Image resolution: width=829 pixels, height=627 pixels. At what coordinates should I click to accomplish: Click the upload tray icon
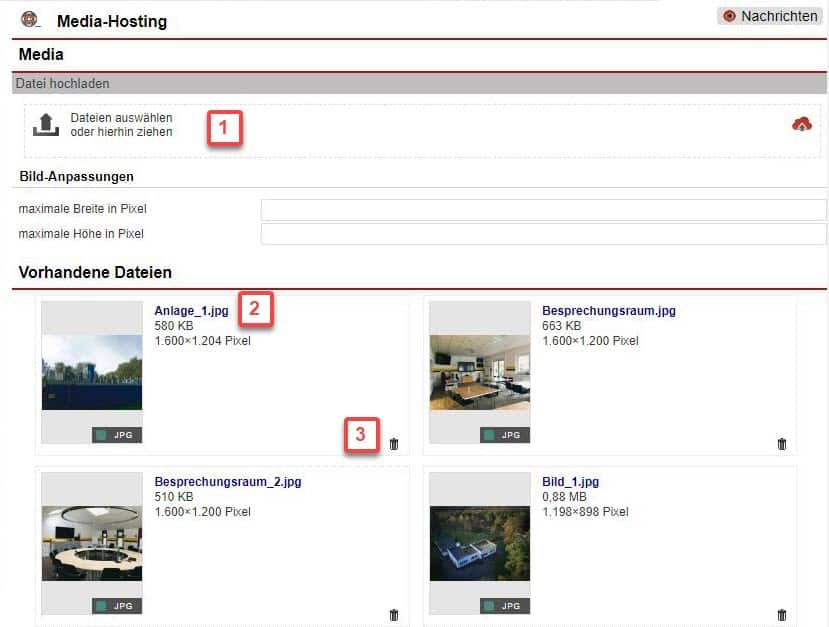(x=46, y=125)
